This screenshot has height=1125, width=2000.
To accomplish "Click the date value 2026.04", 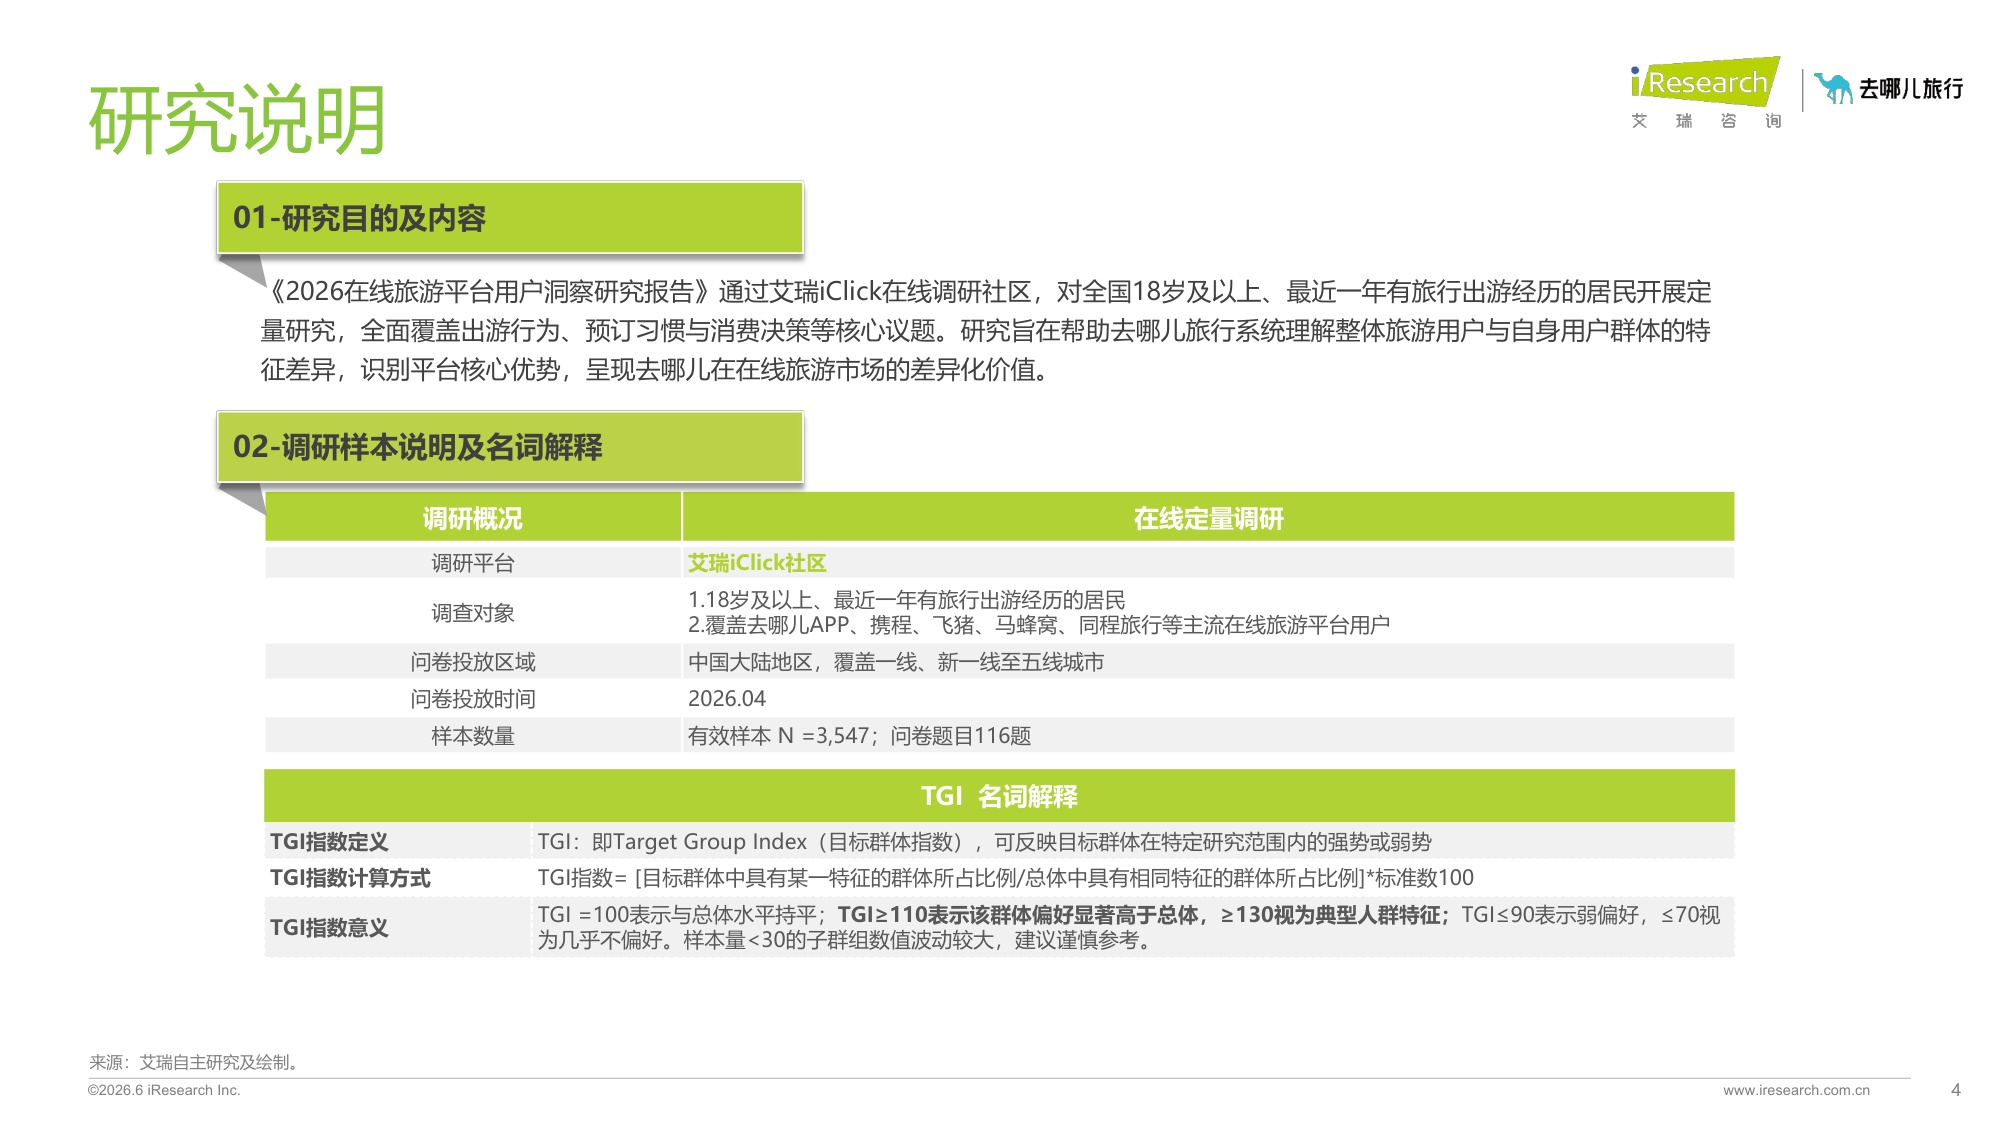I will click(x=727, y=699).
